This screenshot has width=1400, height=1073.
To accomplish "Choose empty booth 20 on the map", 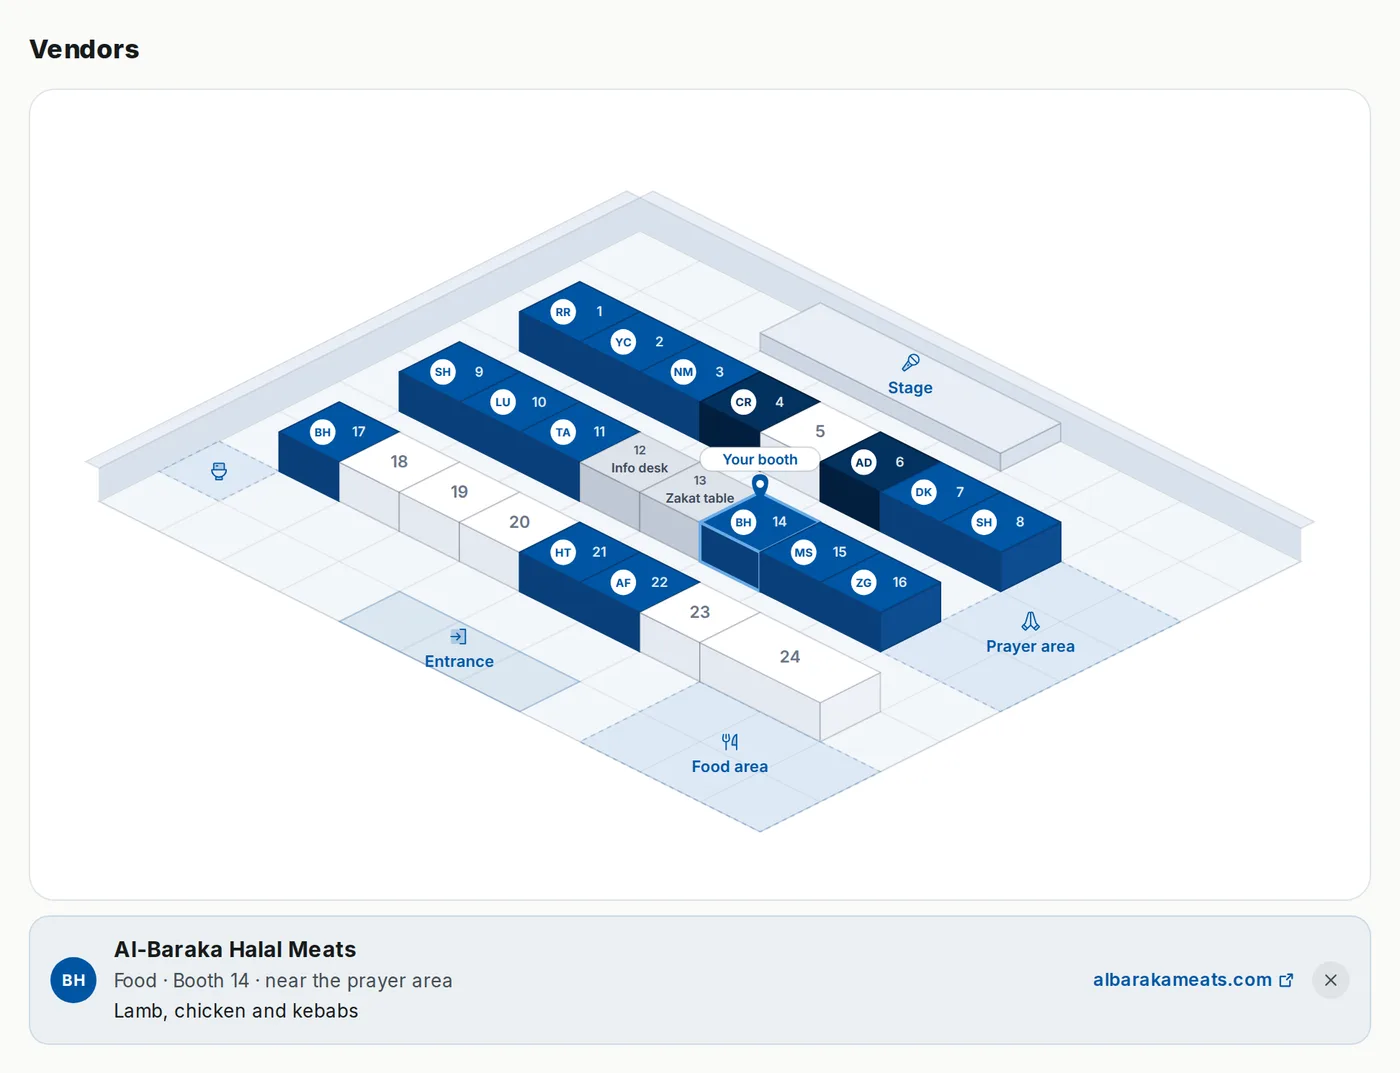I will 519,522.
